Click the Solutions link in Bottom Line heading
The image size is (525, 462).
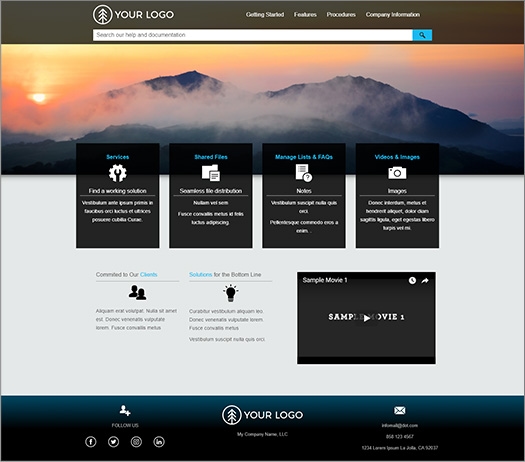[x=201, y=275]
